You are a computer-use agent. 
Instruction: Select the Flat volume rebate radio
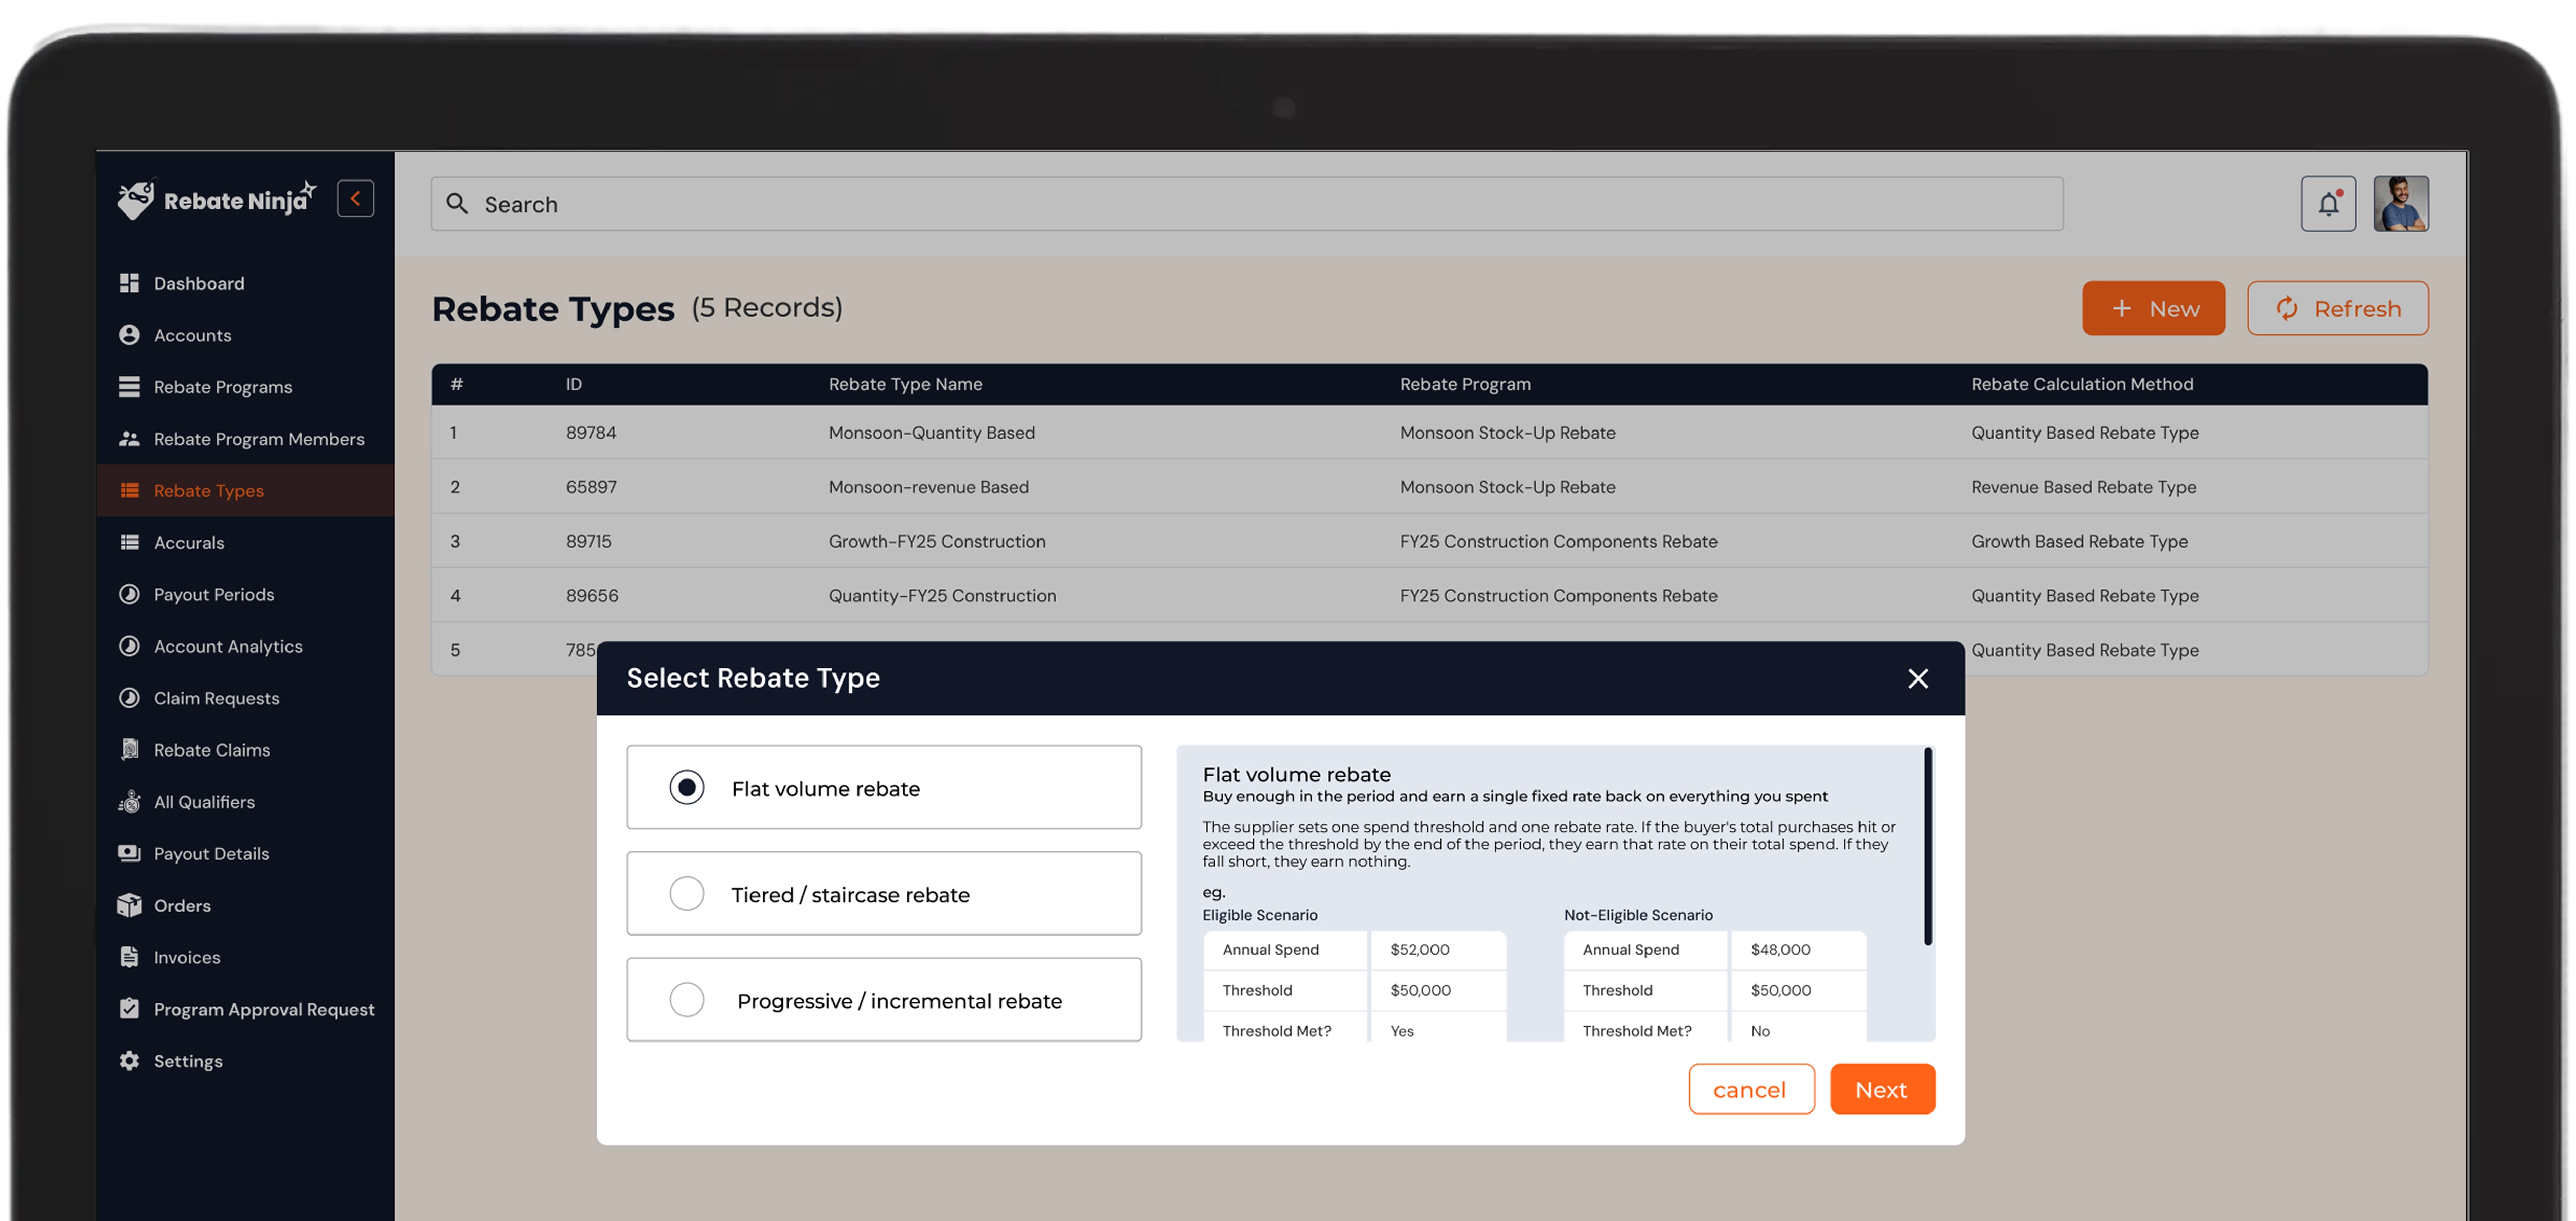click(686, 787)
